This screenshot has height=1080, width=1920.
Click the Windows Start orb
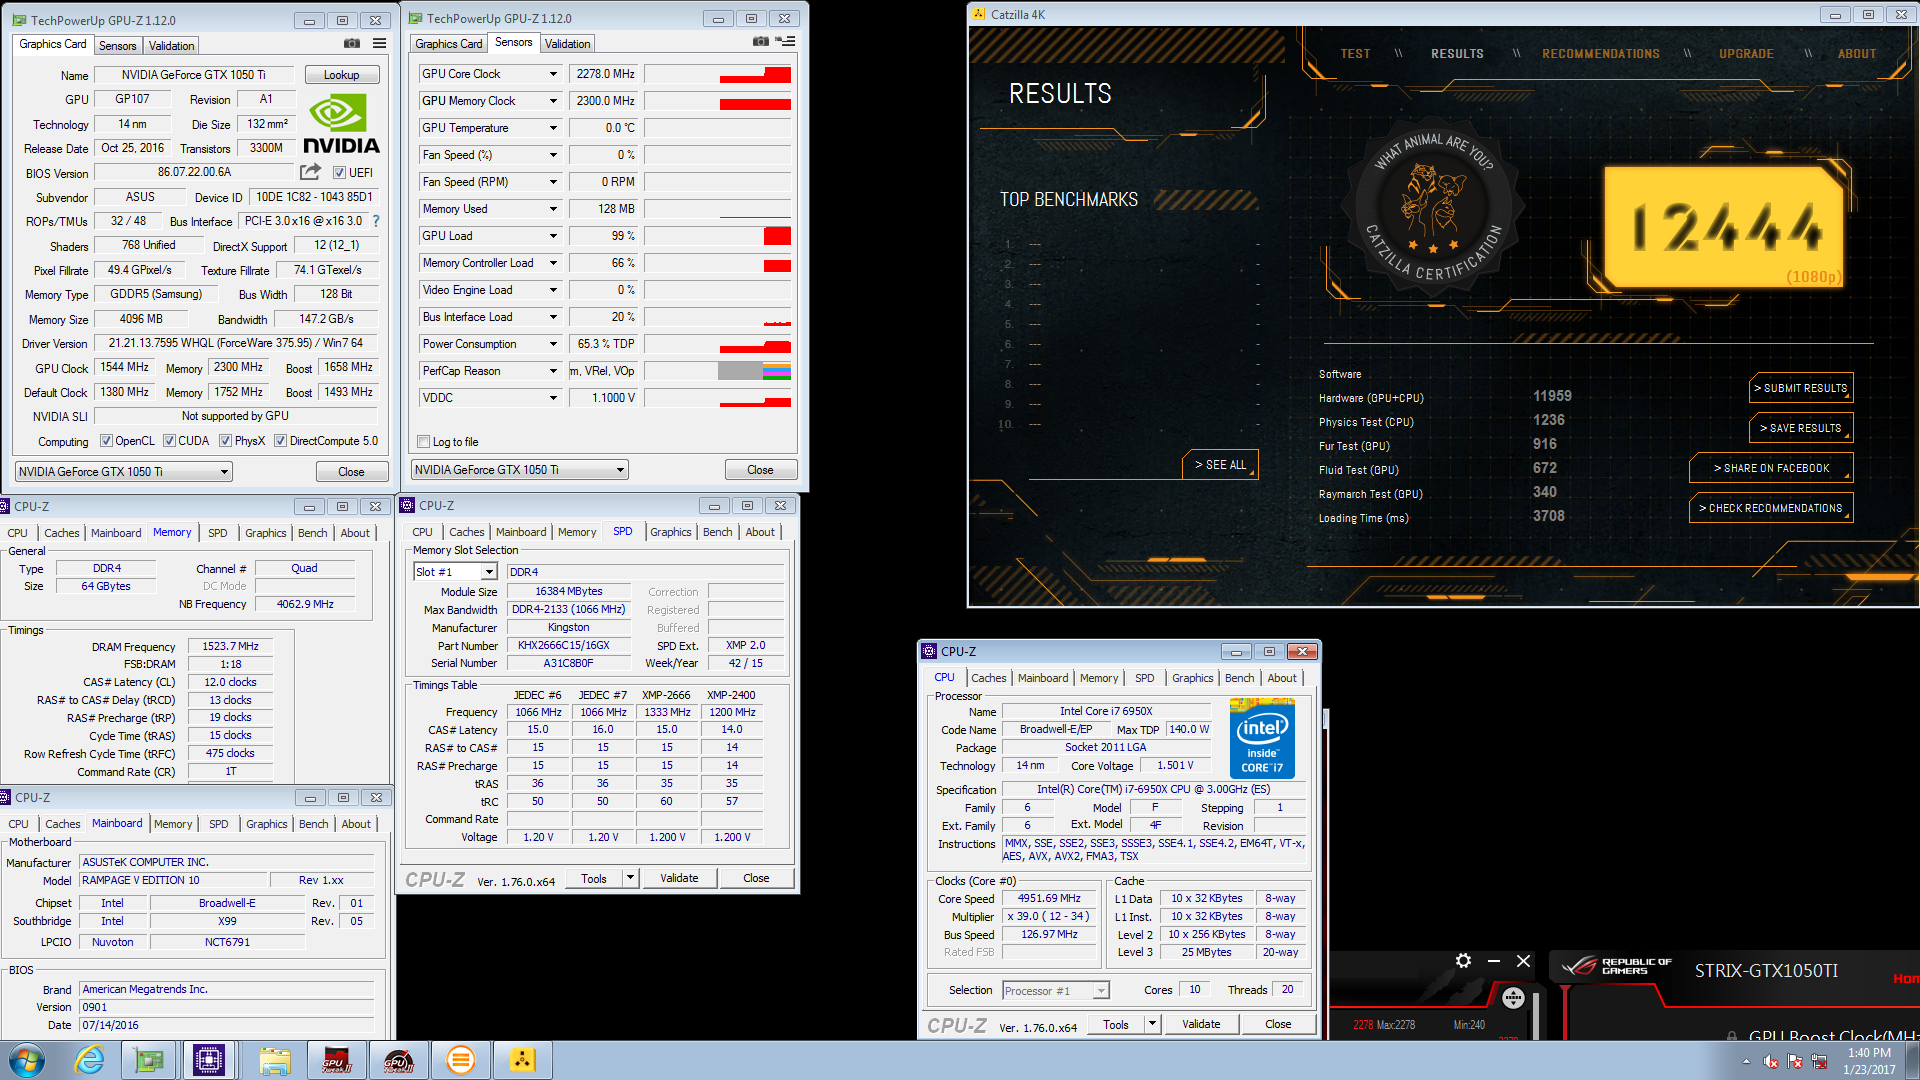point(27,1060)
